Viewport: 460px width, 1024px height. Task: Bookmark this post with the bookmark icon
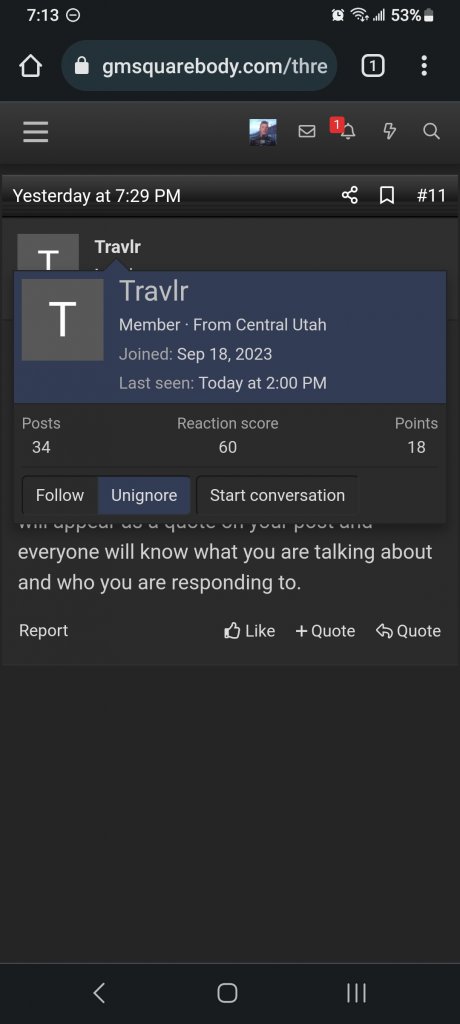(387, 195)
